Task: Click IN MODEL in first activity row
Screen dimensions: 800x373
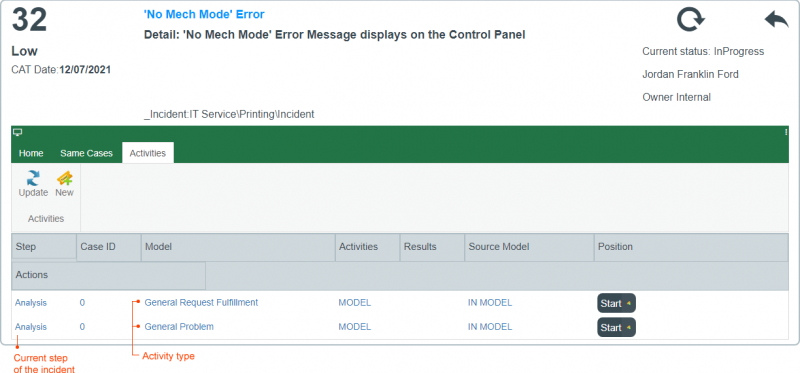Action: (x=490, y=303)
